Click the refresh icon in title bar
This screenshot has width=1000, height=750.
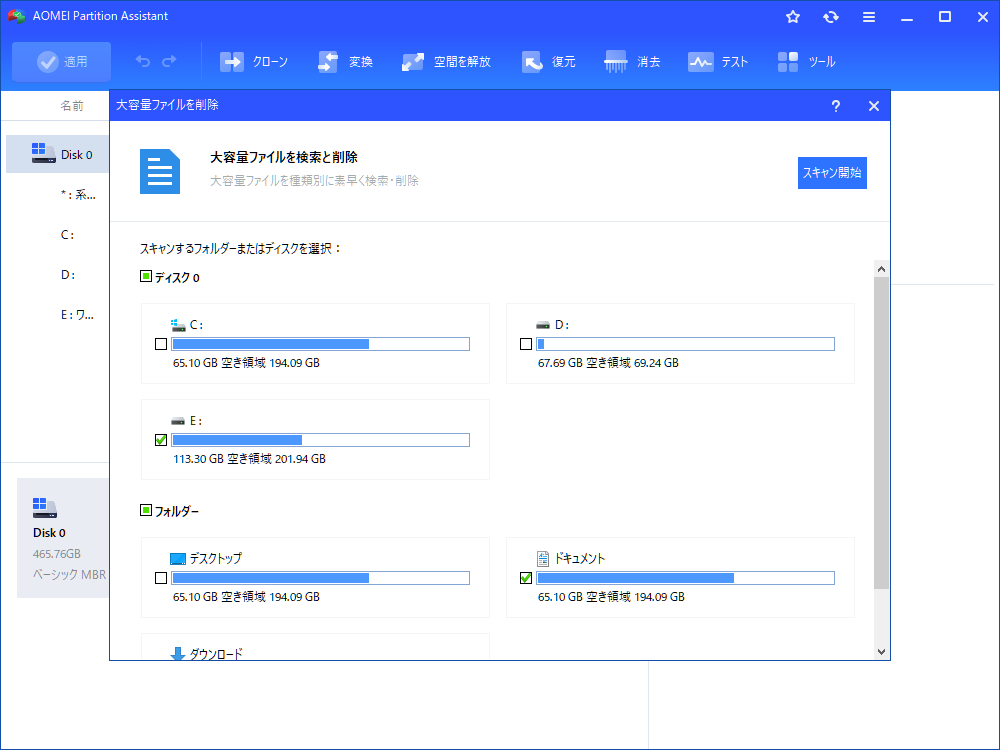pyautogui.click(x=830, y=17)
